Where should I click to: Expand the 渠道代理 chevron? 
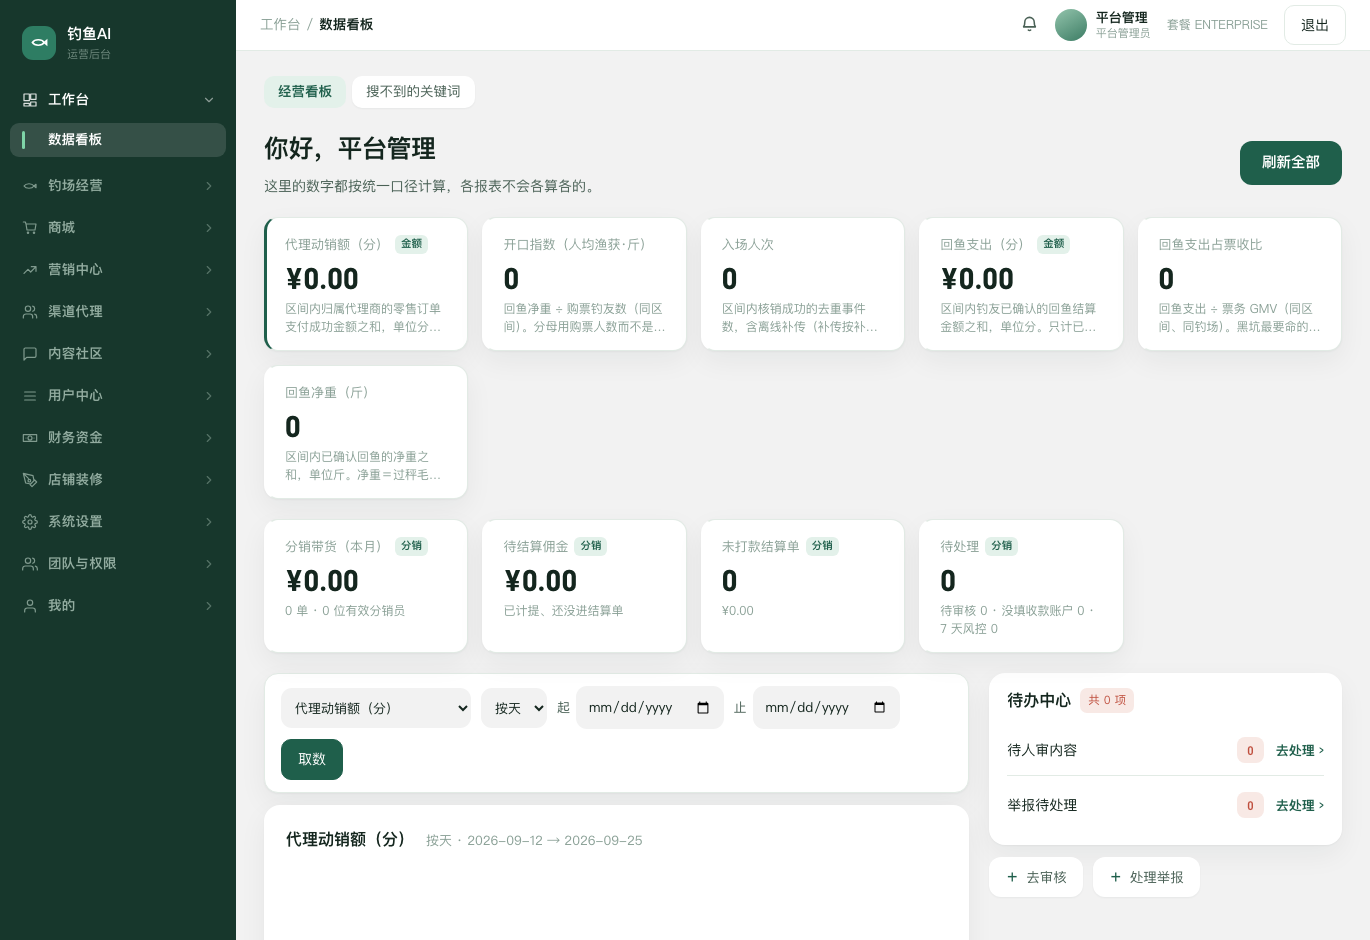point(209,312)
